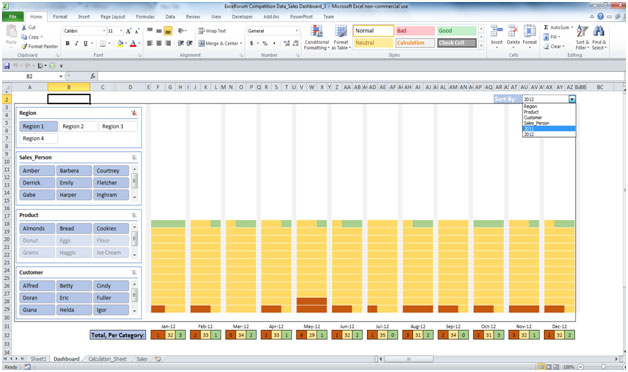Toggle Region 4 slicer button

tap(38, 139)
